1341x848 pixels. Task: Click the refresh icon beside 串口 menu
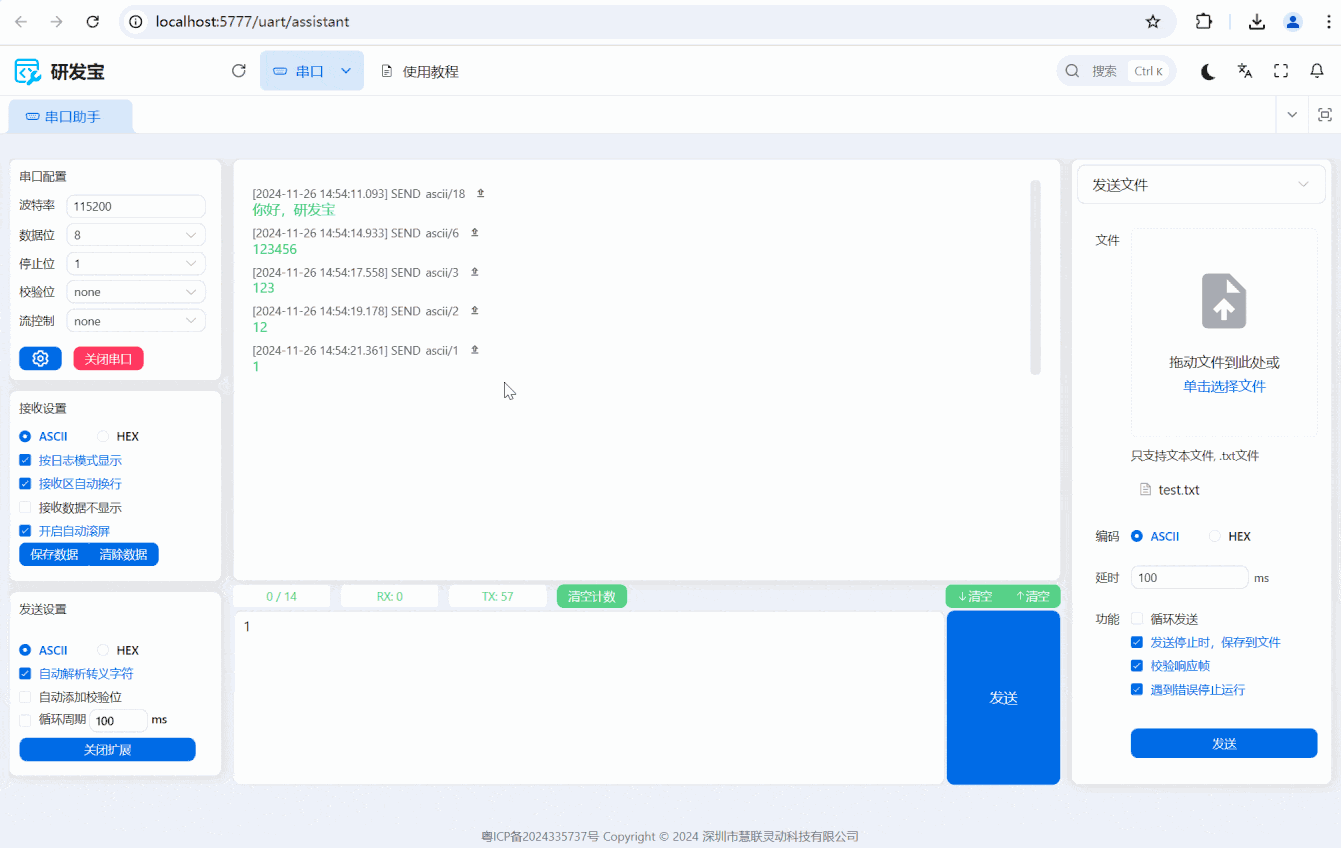click(238, 71)
